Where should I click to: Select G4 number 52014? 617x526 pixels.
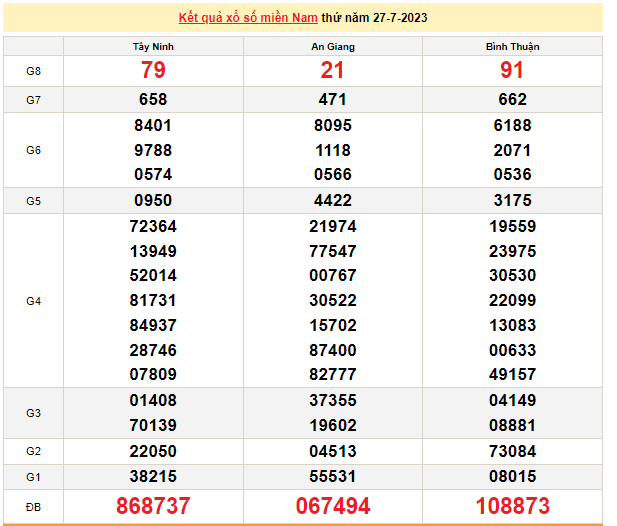(x=153, y=275)
